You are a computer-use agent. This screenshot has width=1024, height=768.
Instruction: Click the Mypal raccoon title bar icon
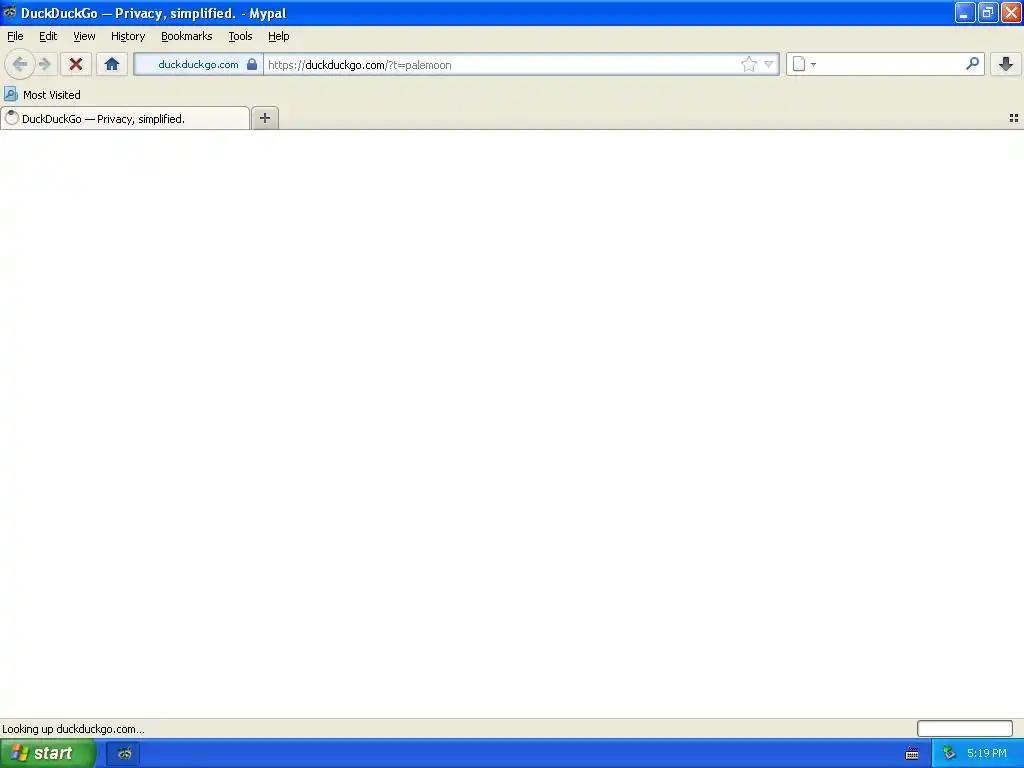pos(10,12)
